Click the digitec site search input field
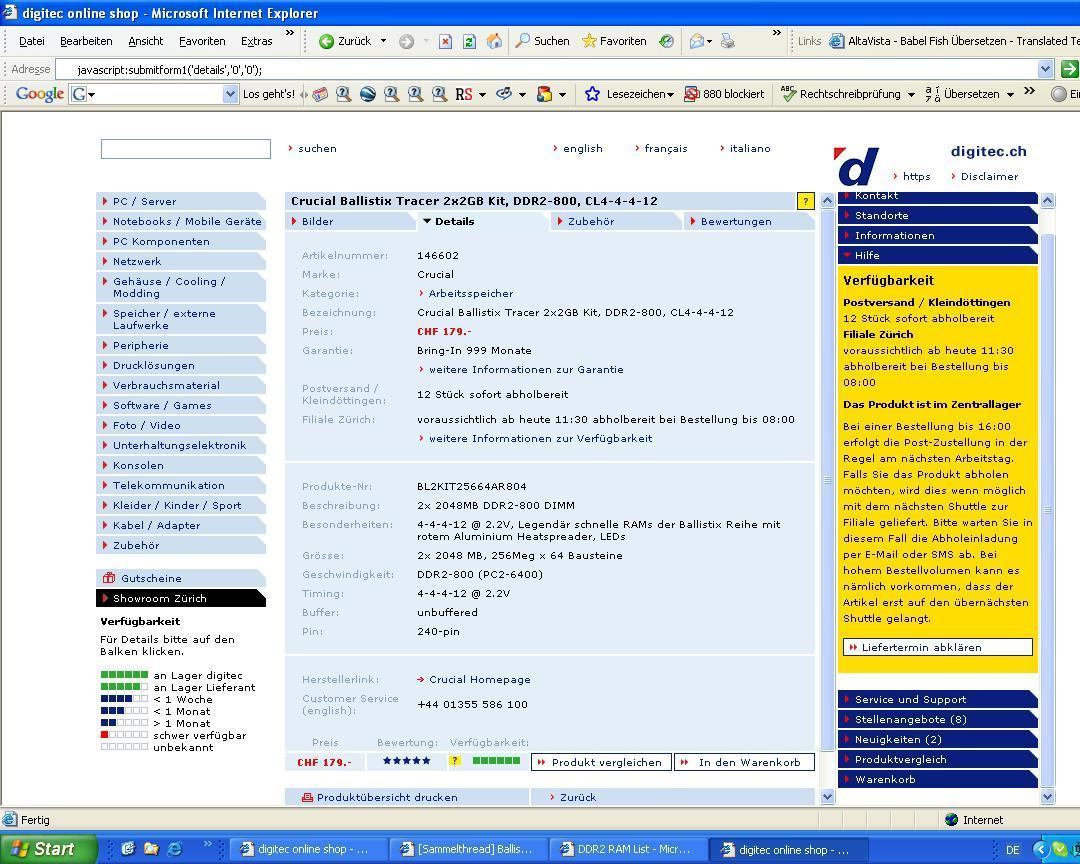This screenshot has width=1080, height=864. tap(185, 149)
